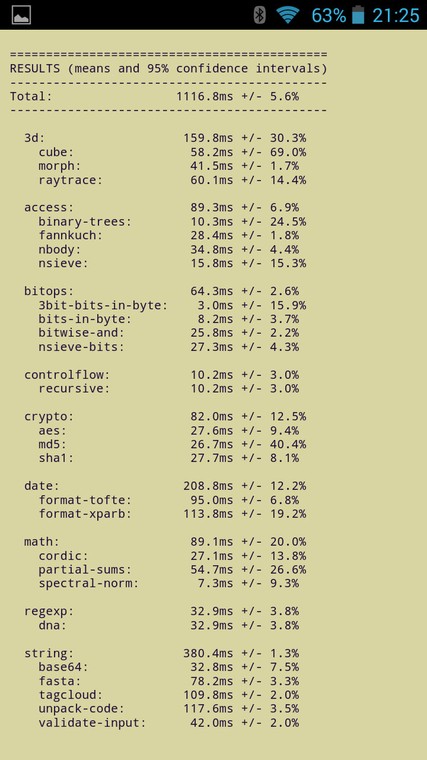
Task: Tap the bitops category row
Action: click(x=161, y=291)
